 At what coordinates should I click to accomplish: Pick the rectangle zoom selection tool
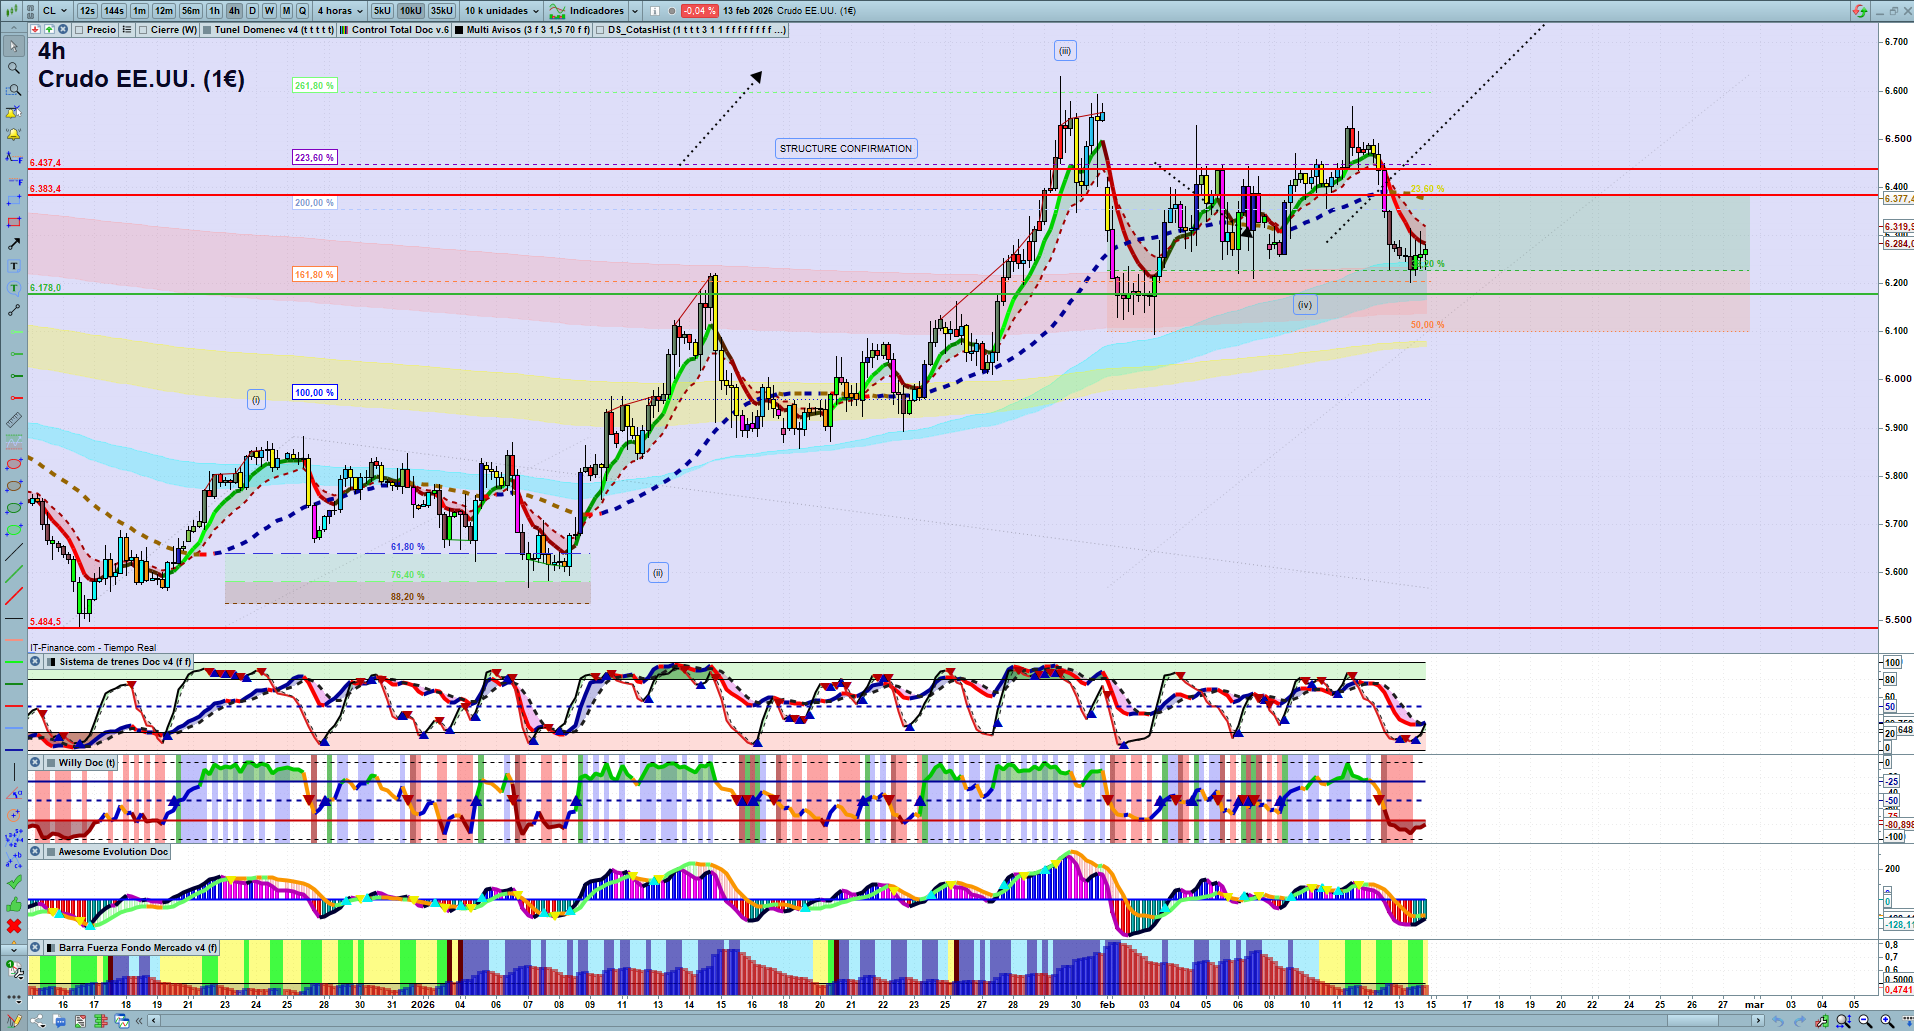tap(14, 90)
